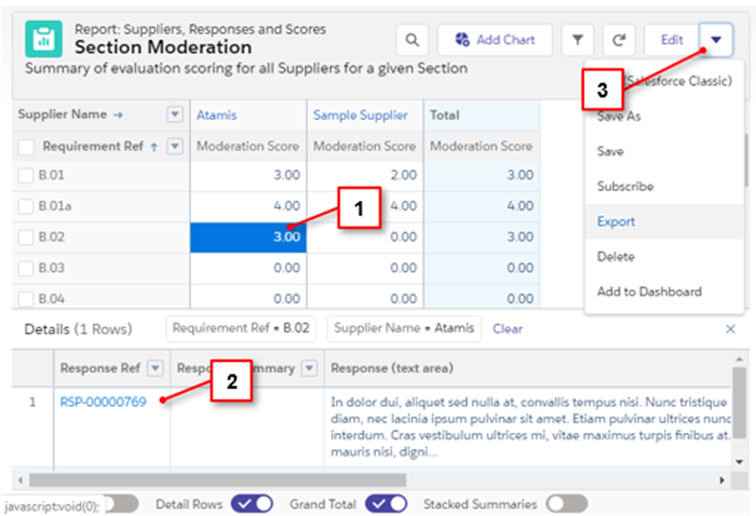The height and width of the screenshot is (516, 756).
Task: Select Export from the menu
Action: pyautogui.click(x=616, y=222)
